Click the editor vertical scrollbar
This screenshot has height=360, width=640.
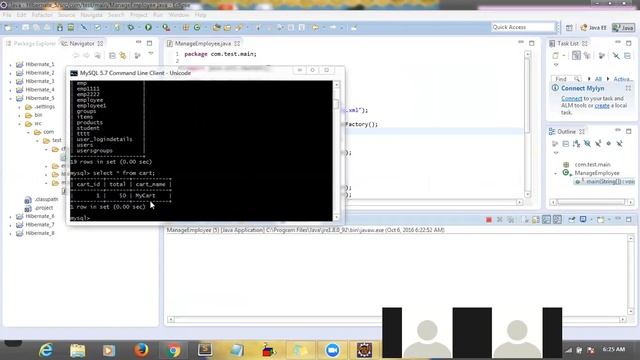tap(527, 124)
